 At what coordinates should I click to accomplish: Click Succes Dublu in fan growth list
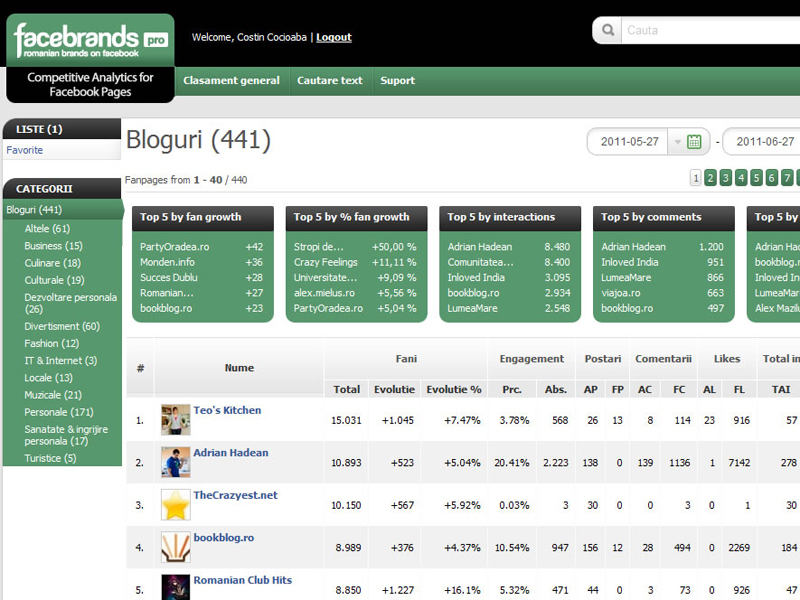(168, 278)
